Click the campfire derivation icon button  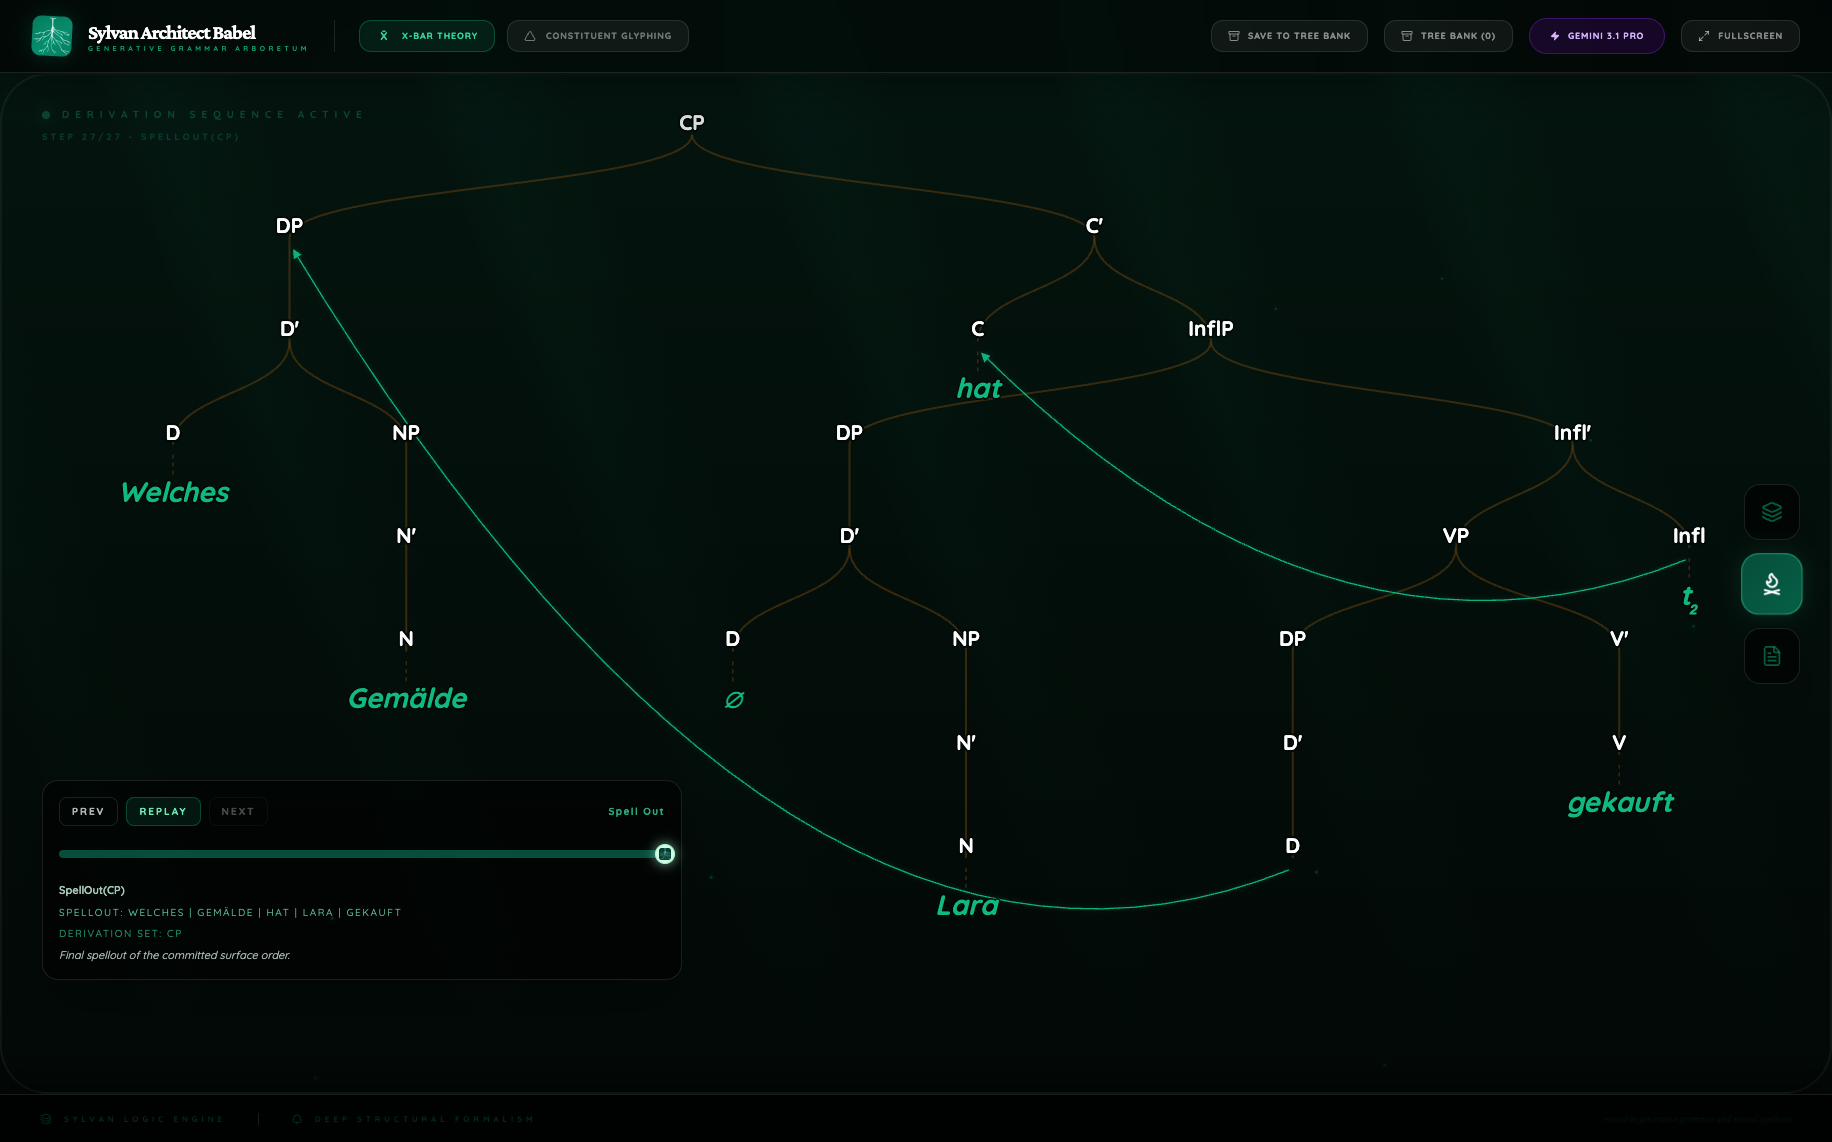1771,584
